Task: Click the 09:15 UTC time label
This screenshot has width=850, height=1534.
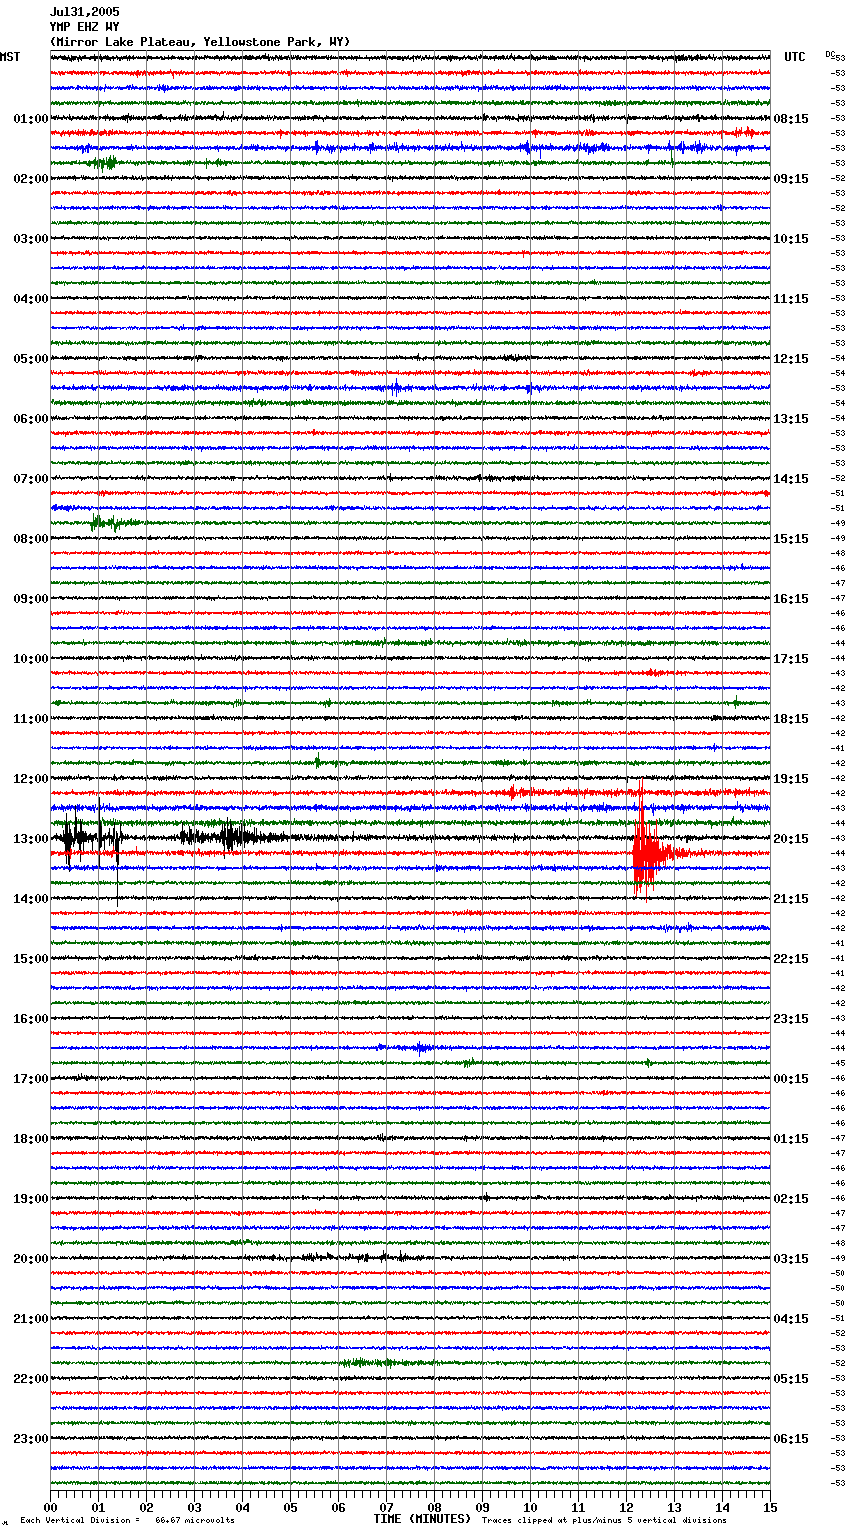Action: point(791,179)
